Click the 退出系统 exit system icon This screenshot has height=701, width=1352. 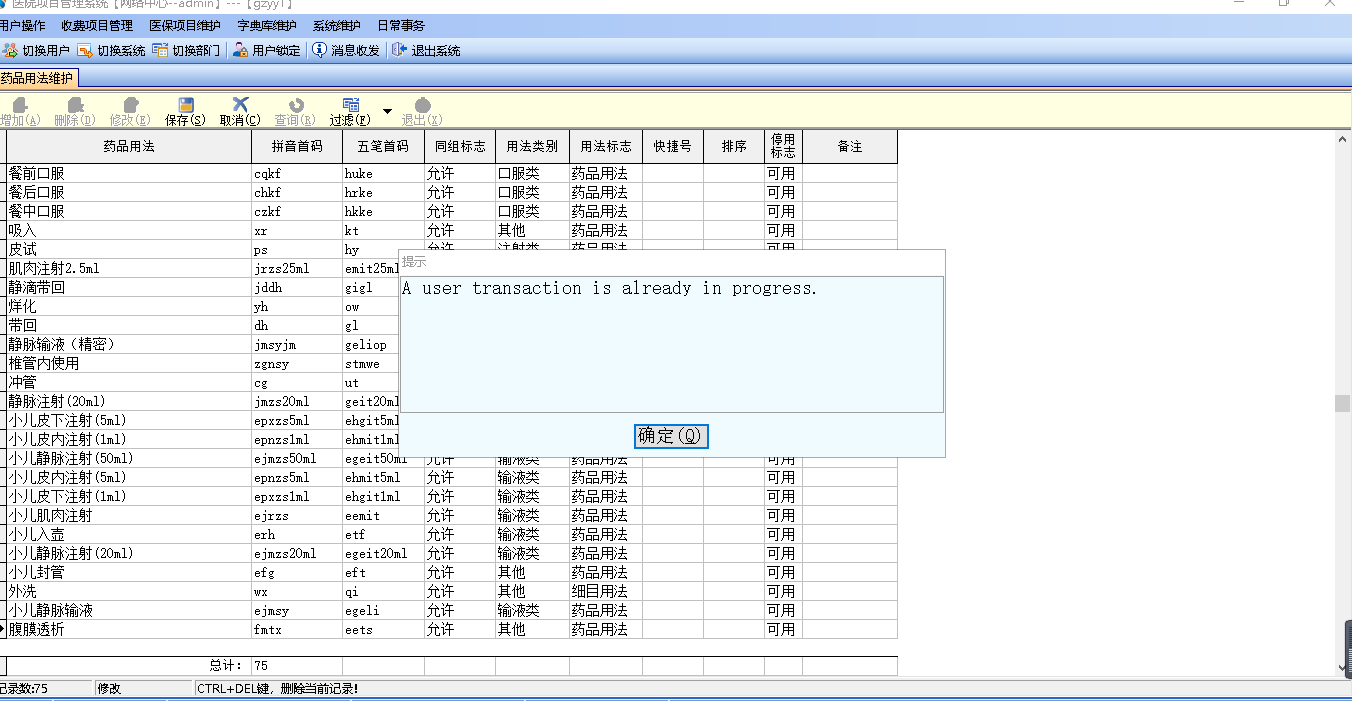[400, 50]
